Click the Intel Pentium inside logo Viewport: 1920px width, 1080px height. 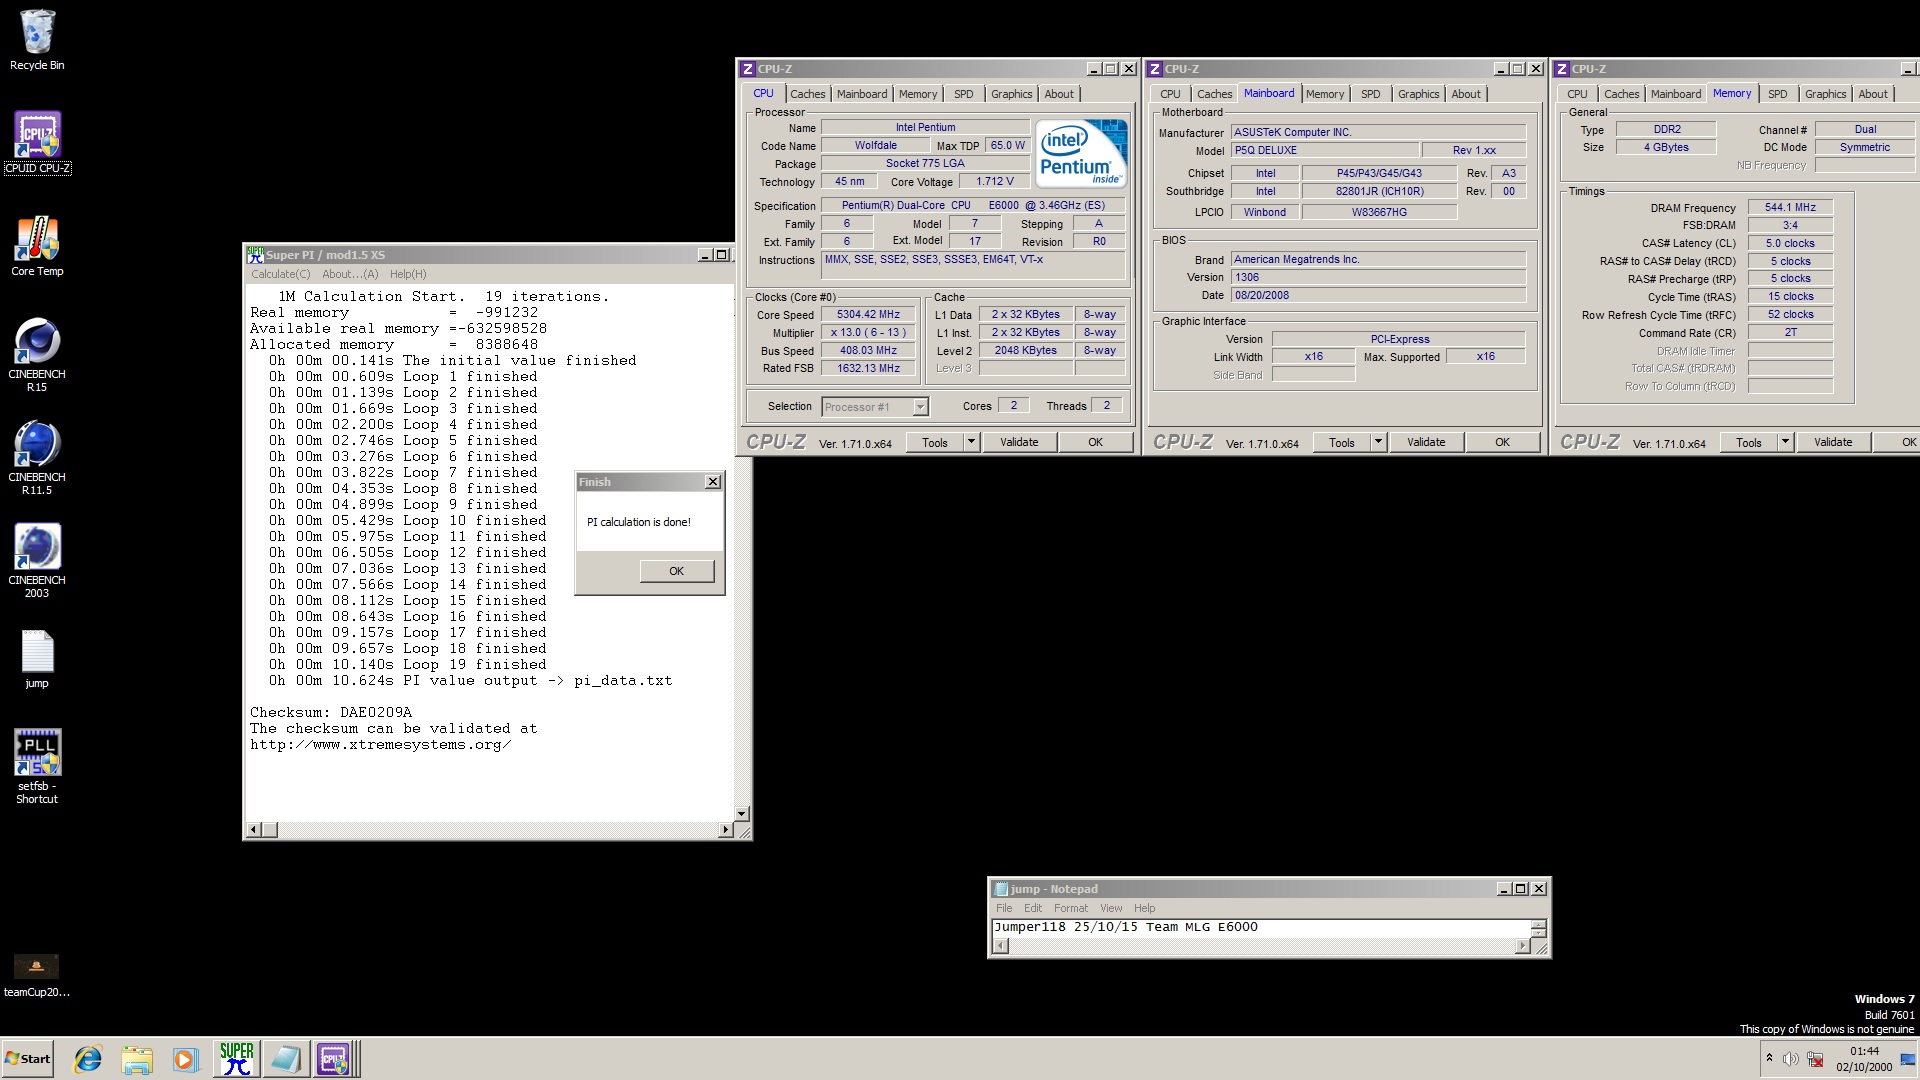[x=1081, y=153]
